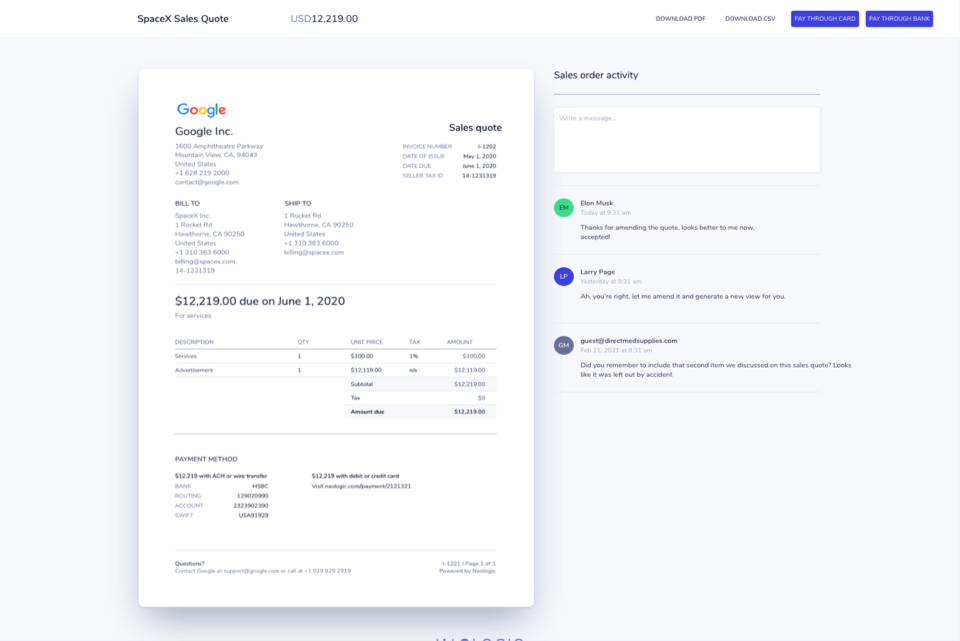This screenshot has height=641, width=960.
Task: Click the Write a message field
Action: (x=686, y=140)
